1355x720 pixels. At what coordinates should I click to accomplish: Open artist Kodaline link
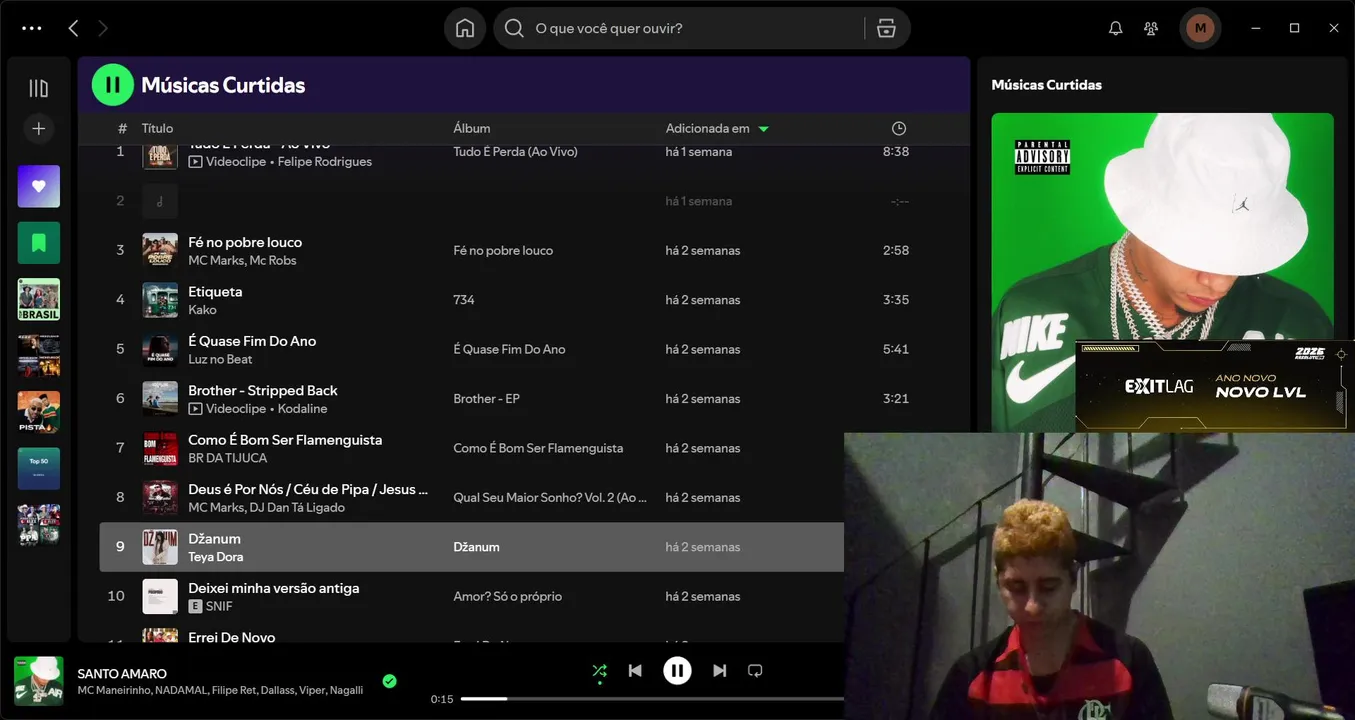pyautogui.click(x=303, y=408)
